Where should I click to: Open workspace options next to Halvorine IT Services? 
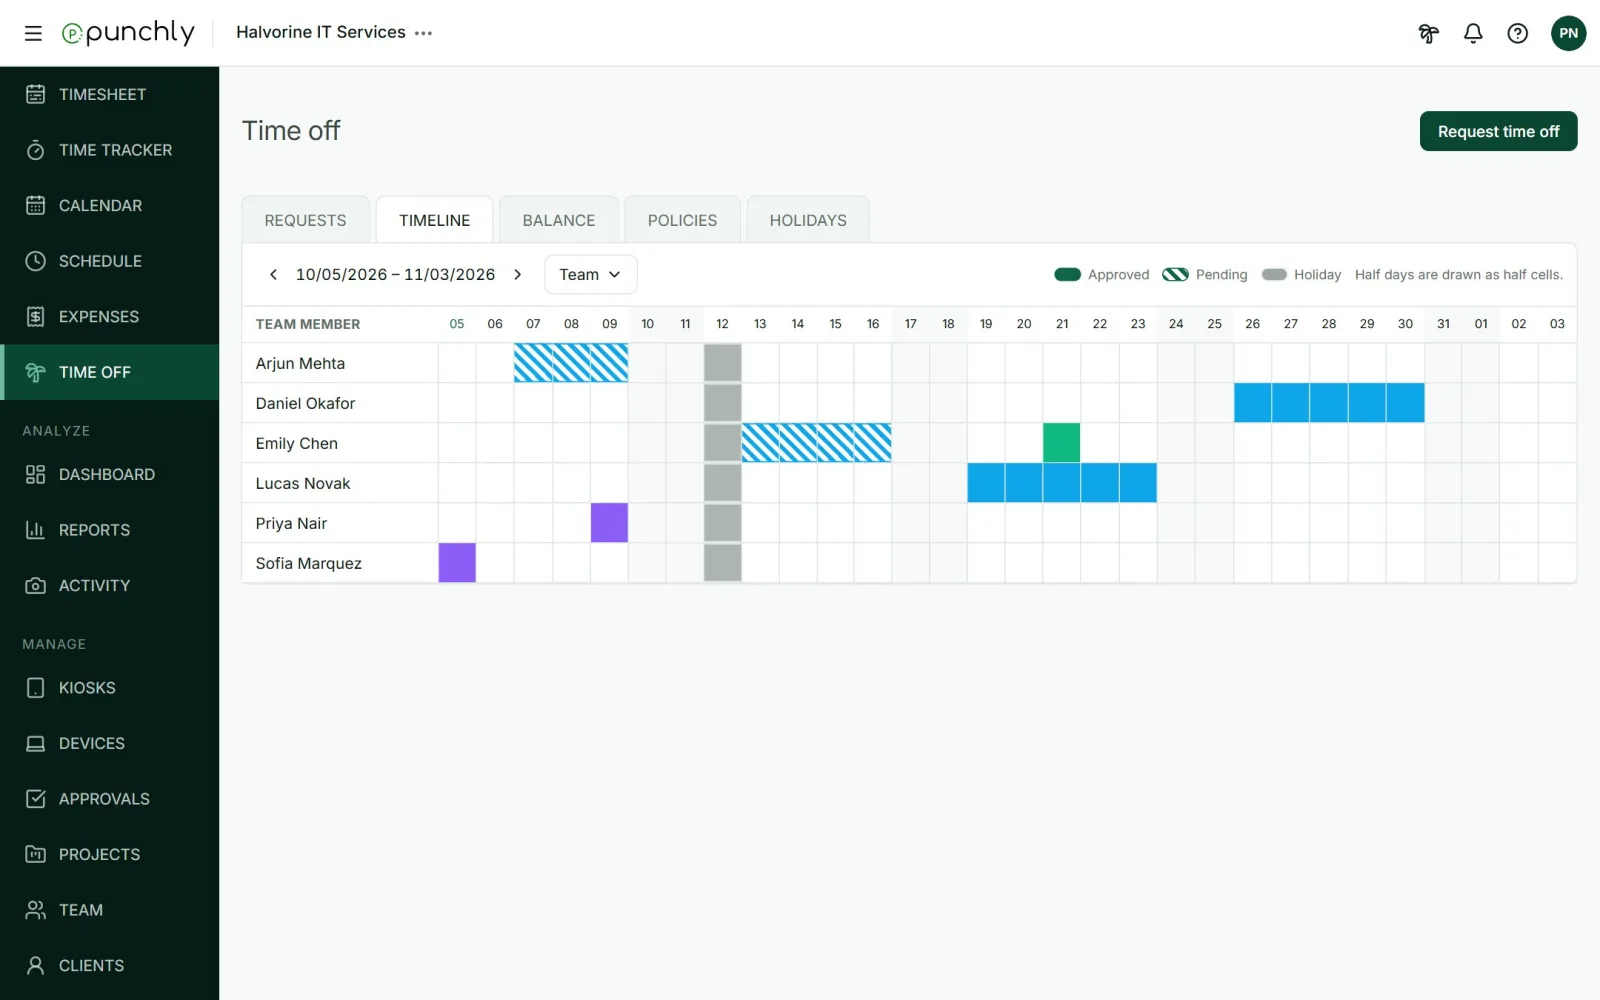pos(424,33)
